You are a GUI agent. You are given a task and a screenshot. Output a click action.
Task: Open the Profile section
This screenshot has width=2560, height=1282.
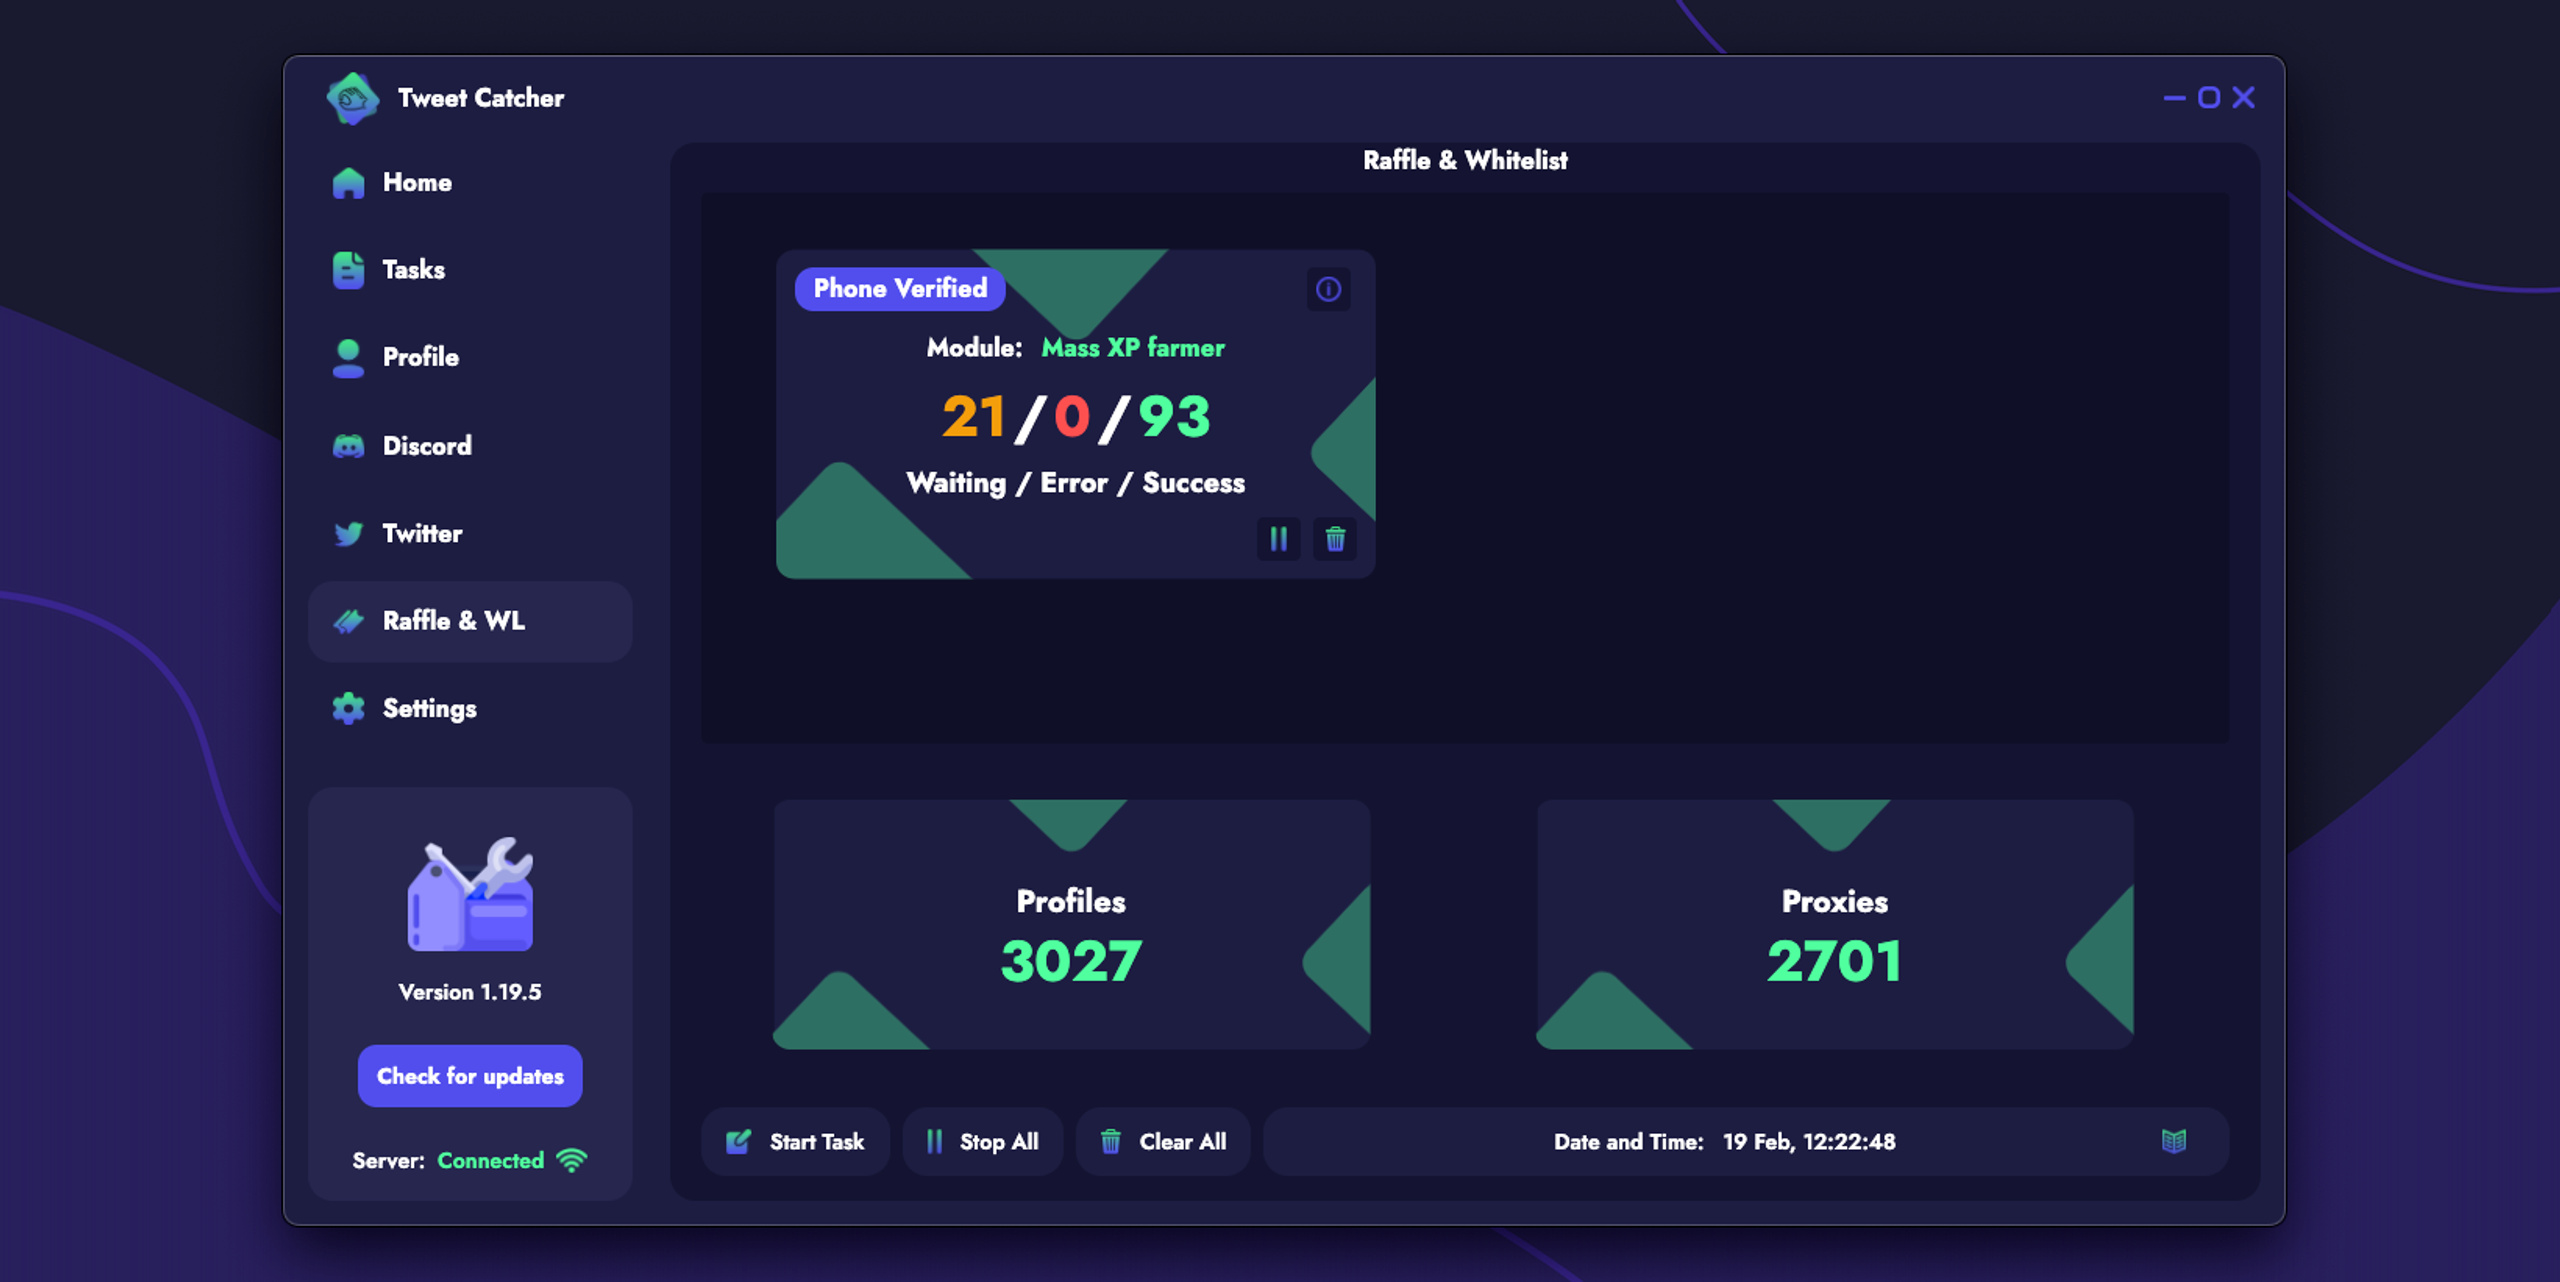[x=470, y=357]
